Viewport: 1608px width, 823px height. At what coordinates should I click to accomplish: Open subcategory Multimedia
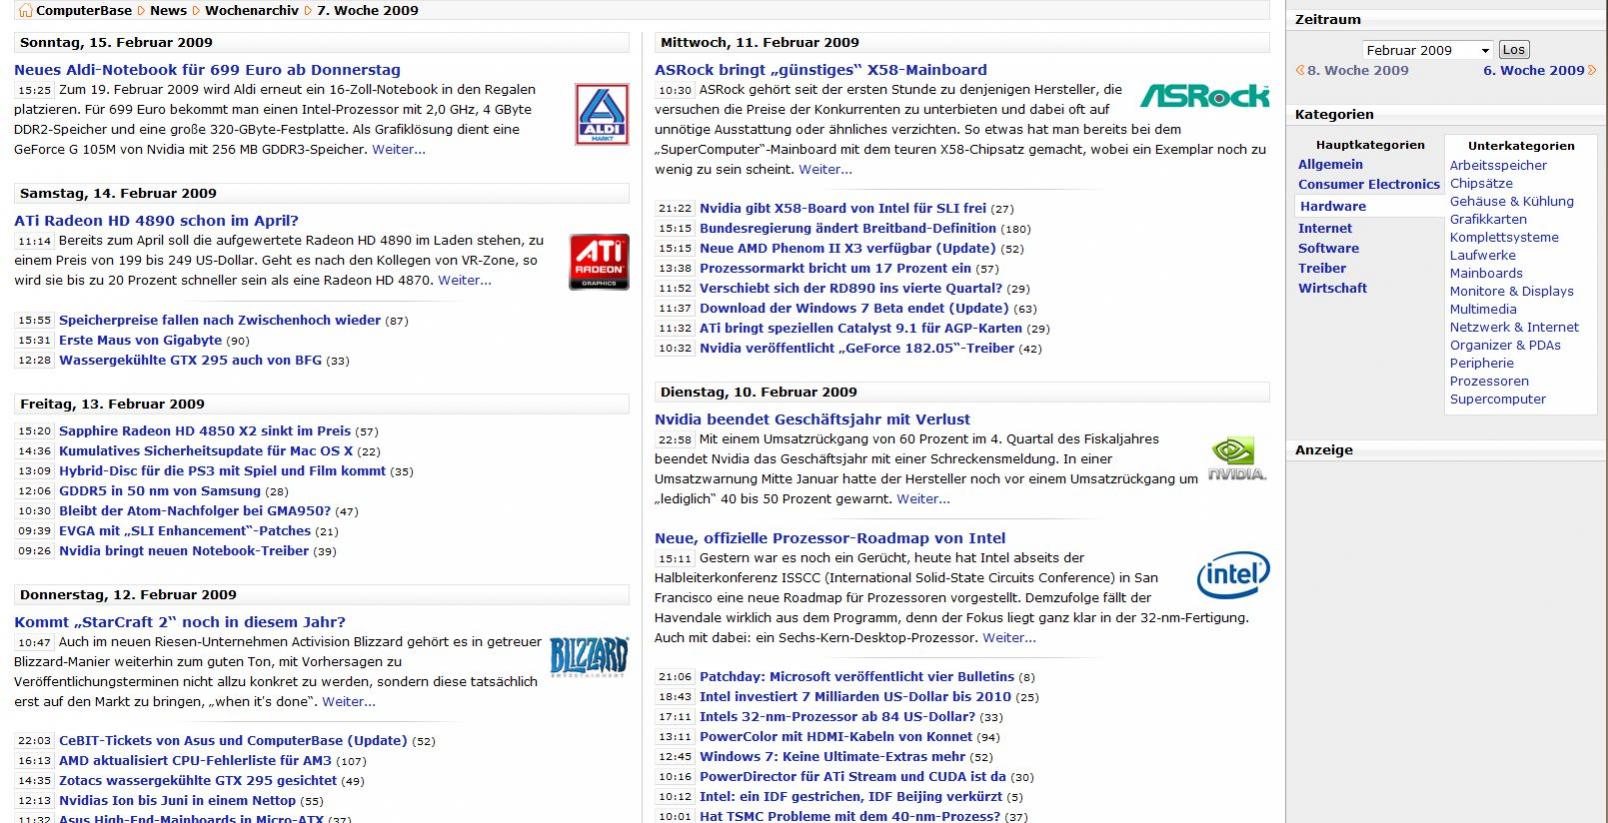point(1483,309)
